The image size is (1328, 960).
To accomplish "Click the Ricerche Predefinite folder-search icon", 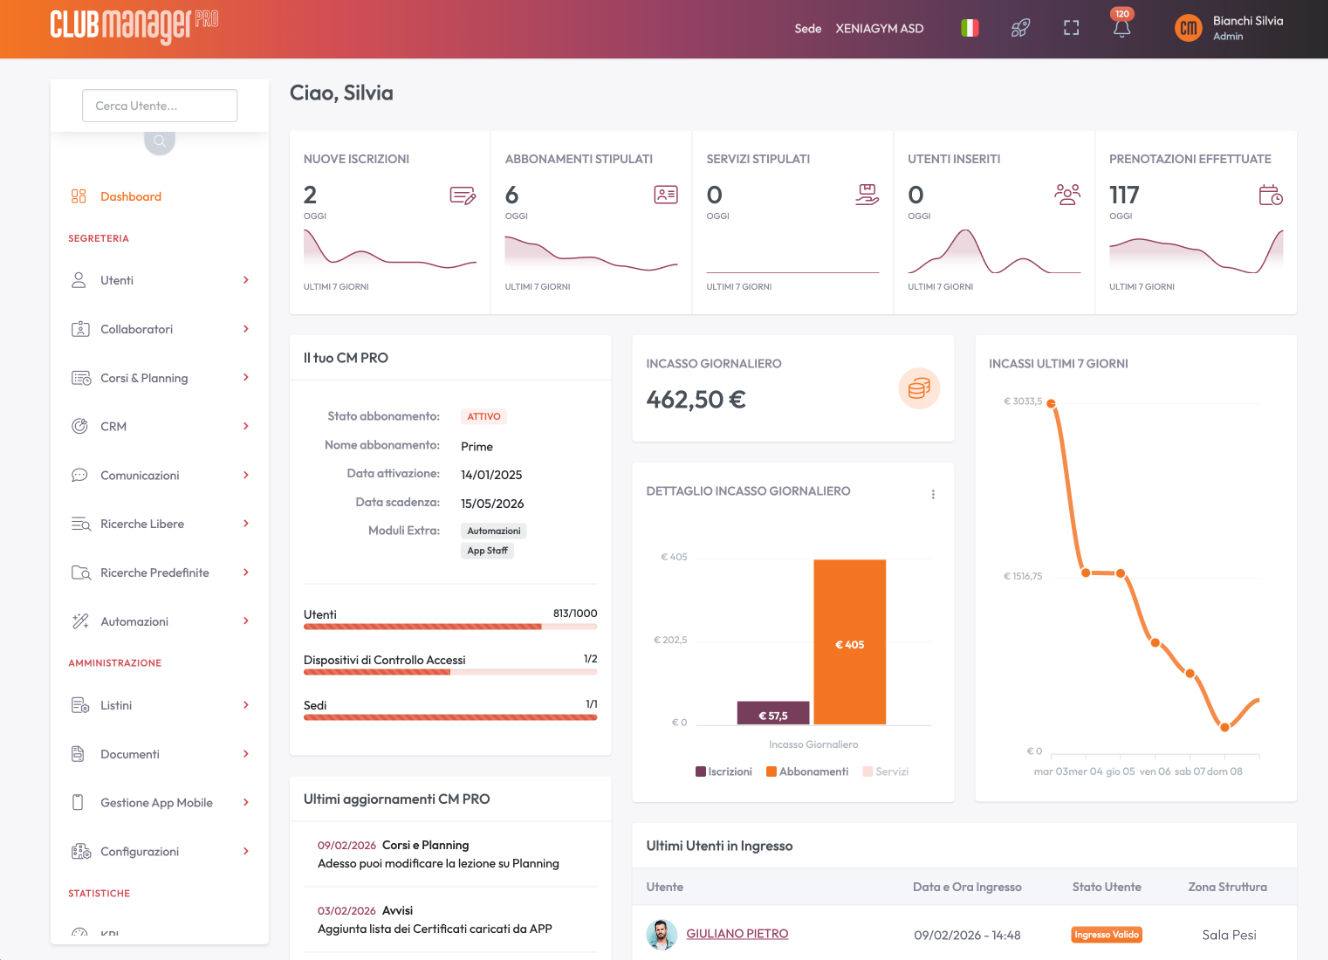I will click(x=81, y=573).
